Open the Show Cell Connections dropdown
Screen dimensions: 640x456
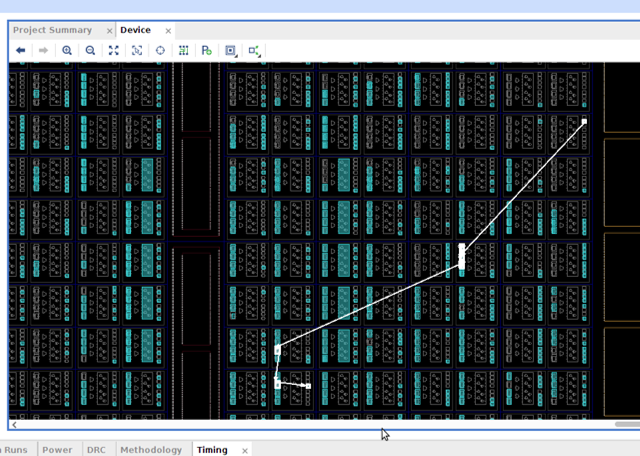254,51
